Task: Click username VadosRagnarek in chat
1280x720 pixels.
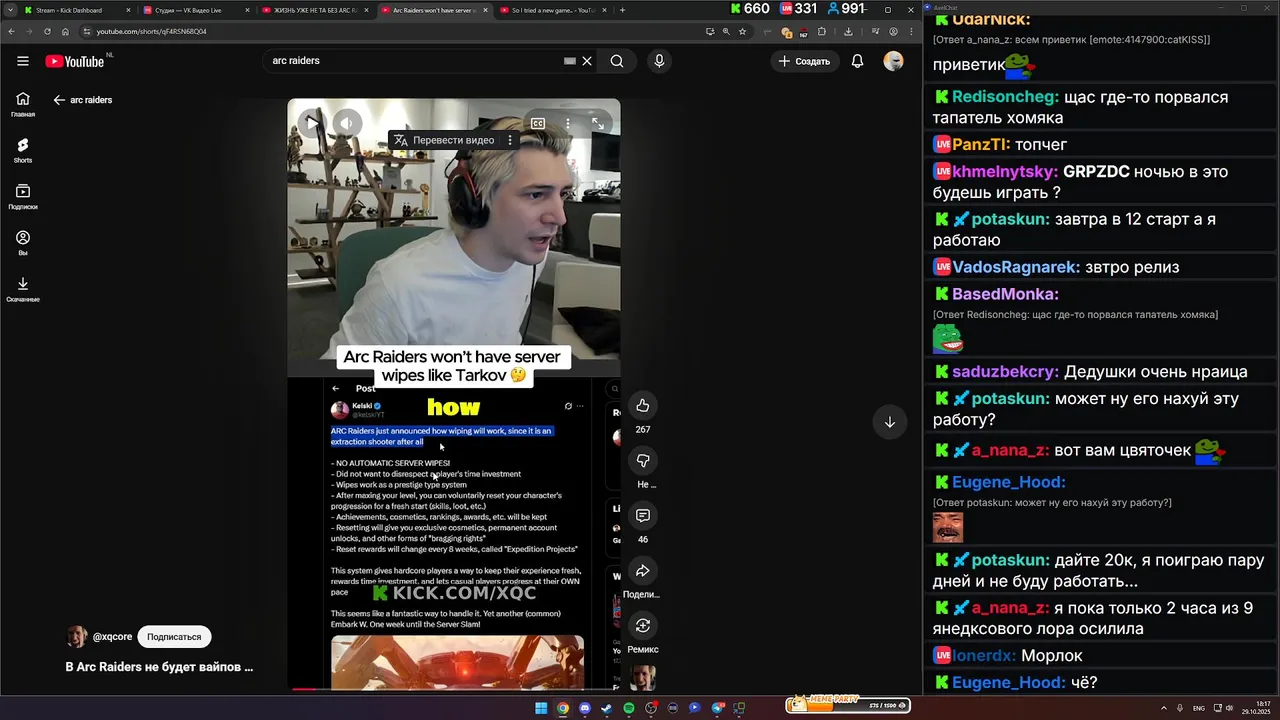Action: (1016, 267)
